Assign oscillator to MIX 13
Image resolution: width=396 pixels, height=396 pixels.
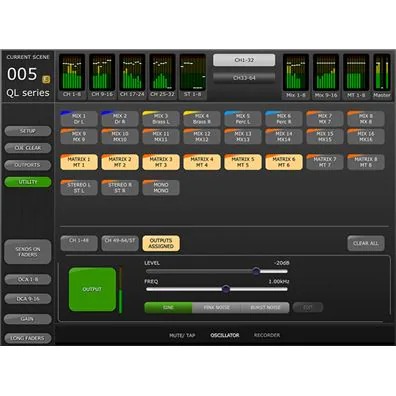tap(243, 136)
